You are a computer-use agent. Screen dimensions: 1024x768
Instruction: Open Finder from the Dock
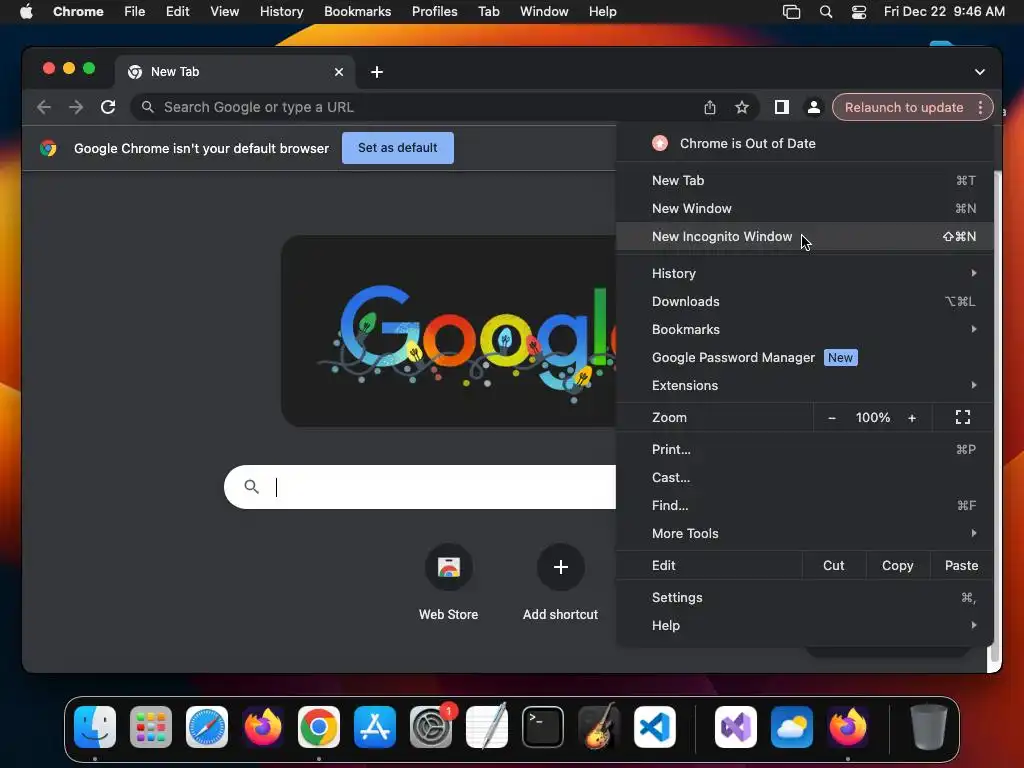click(95, 727)
